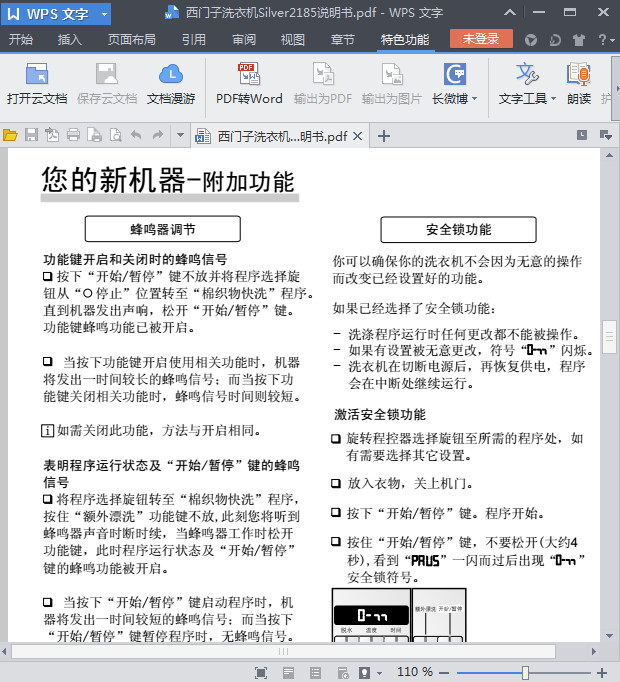620x682 pixels.
Task: Expand the 文字工具 dropdown arrow
Action: coord(553,99)
